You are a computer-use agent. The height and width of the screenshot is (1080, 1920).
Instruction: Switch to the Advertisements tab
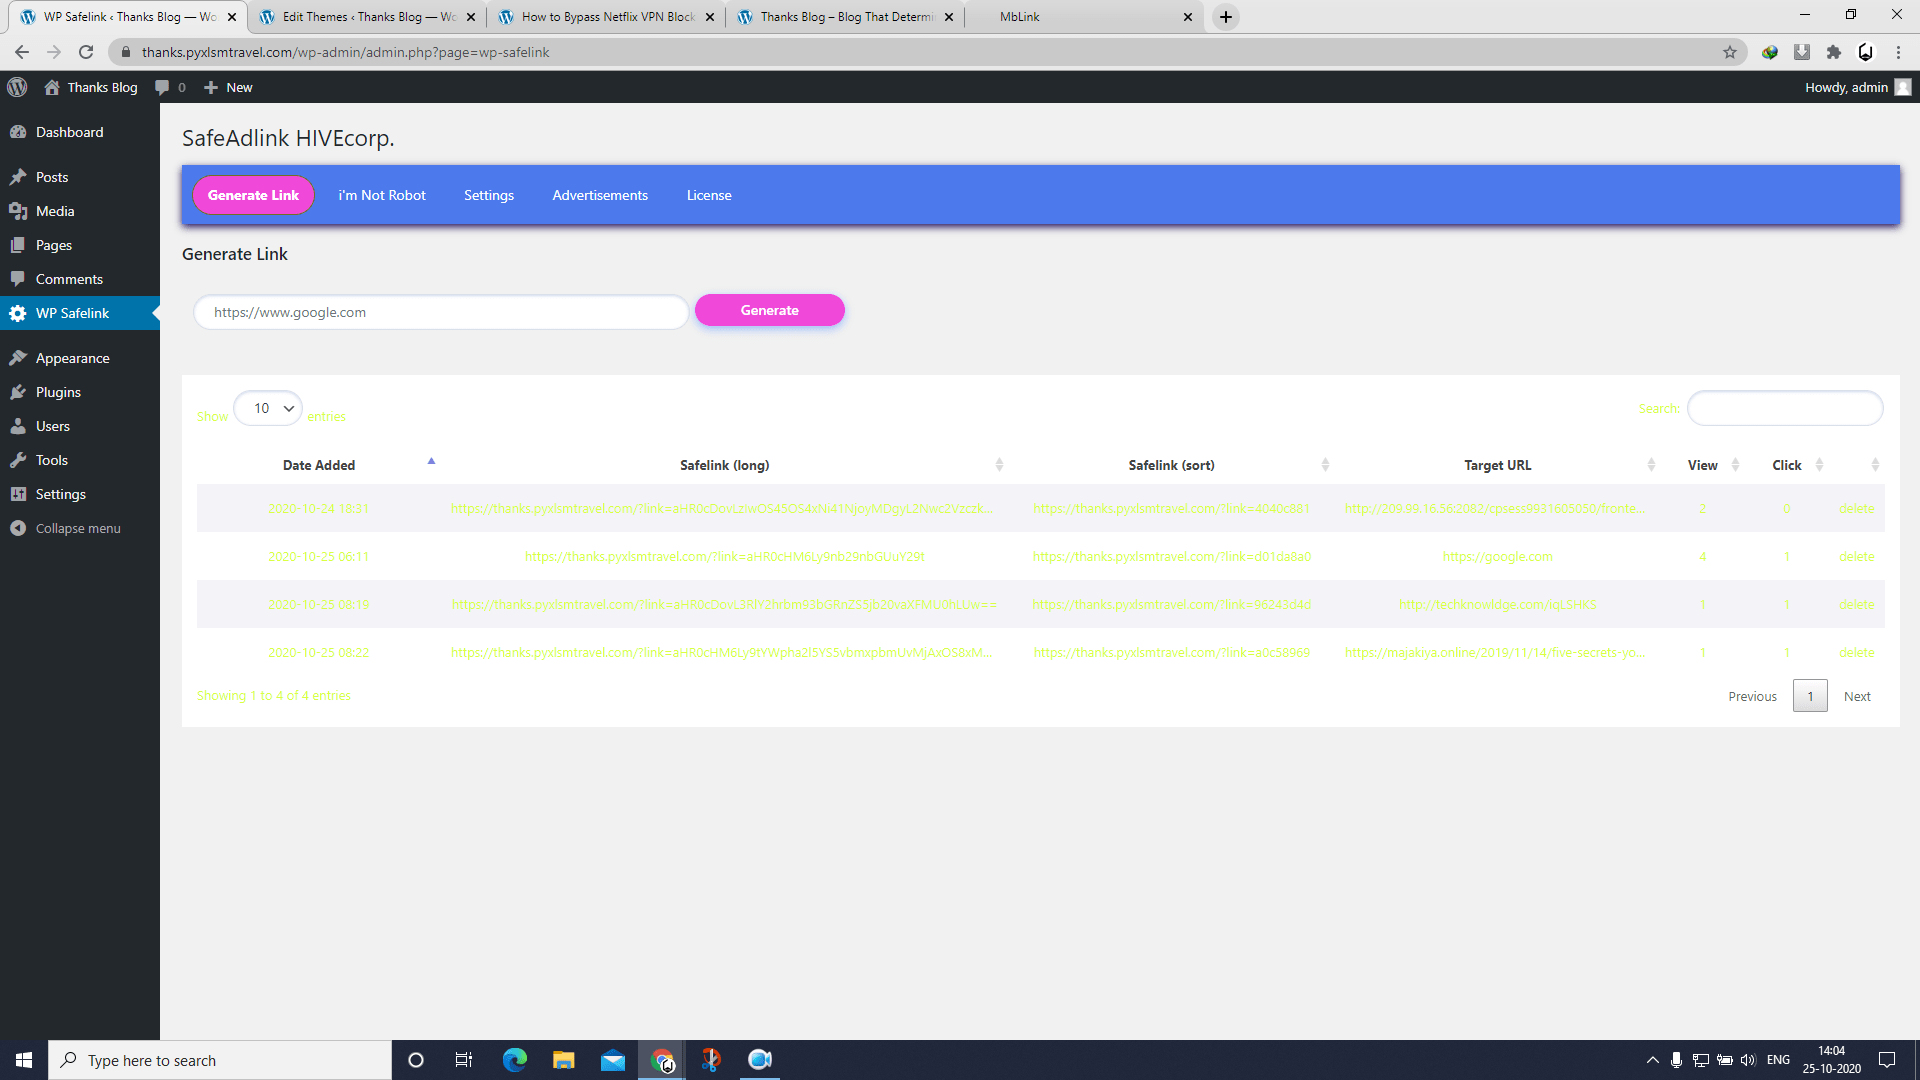pos(599,195)
